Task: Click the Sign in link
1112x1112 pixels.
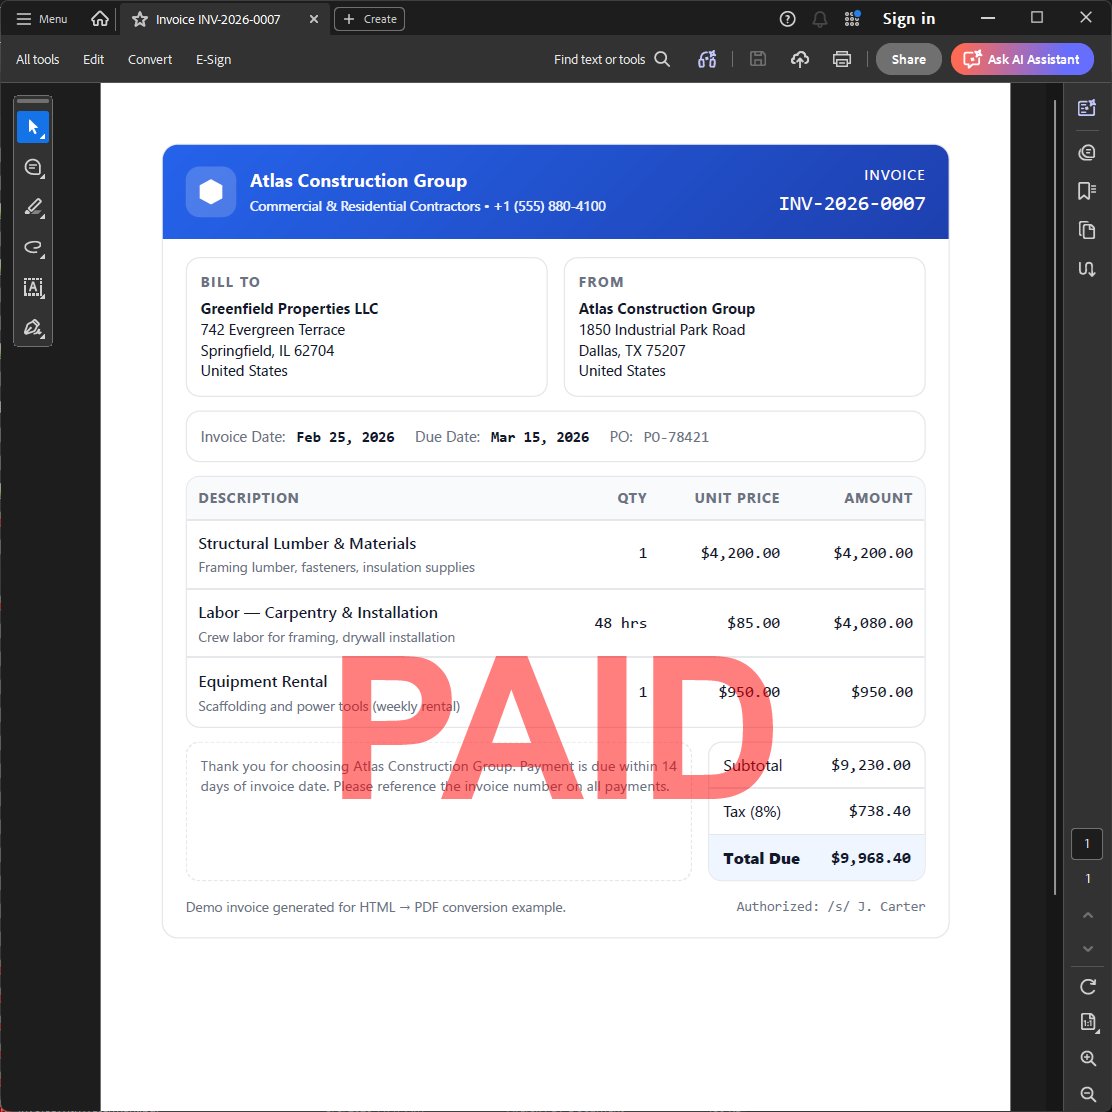Action: coord(908,18)
